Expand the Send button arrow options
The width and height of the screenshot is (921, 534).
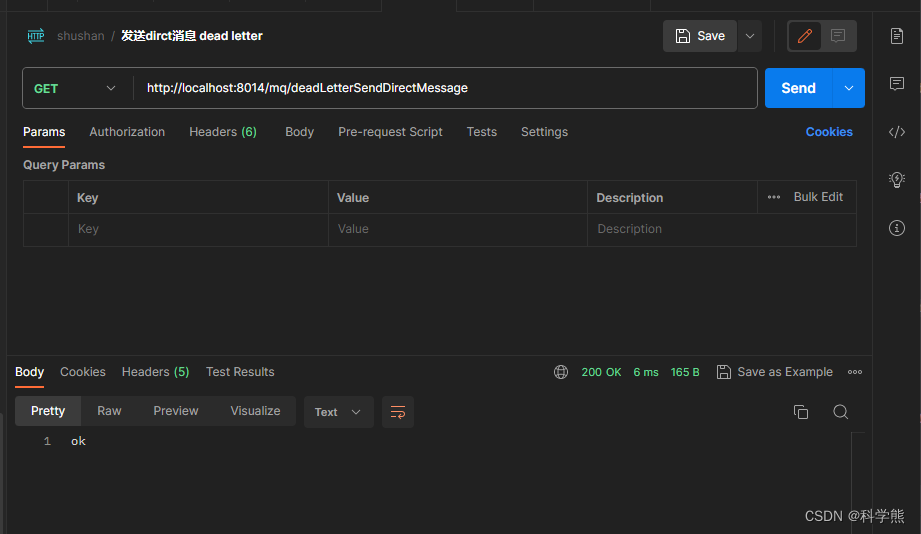point(848,88)
